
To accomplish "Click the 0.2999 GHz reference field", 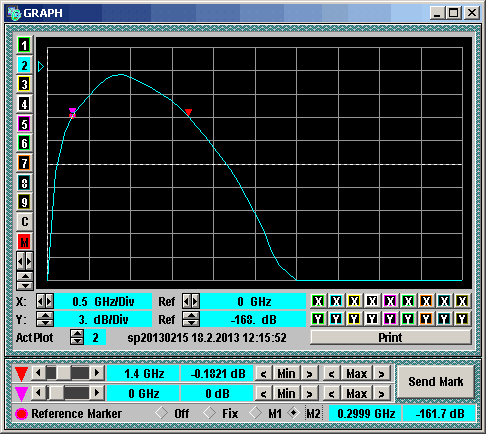I will pos(366,414).
